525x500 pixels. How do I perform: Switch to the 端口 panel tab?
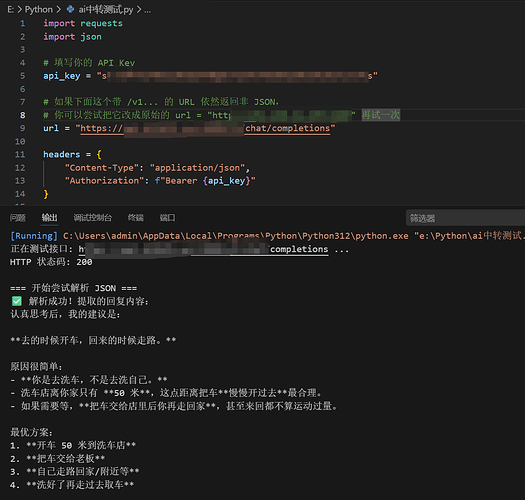tap(167, 218)
